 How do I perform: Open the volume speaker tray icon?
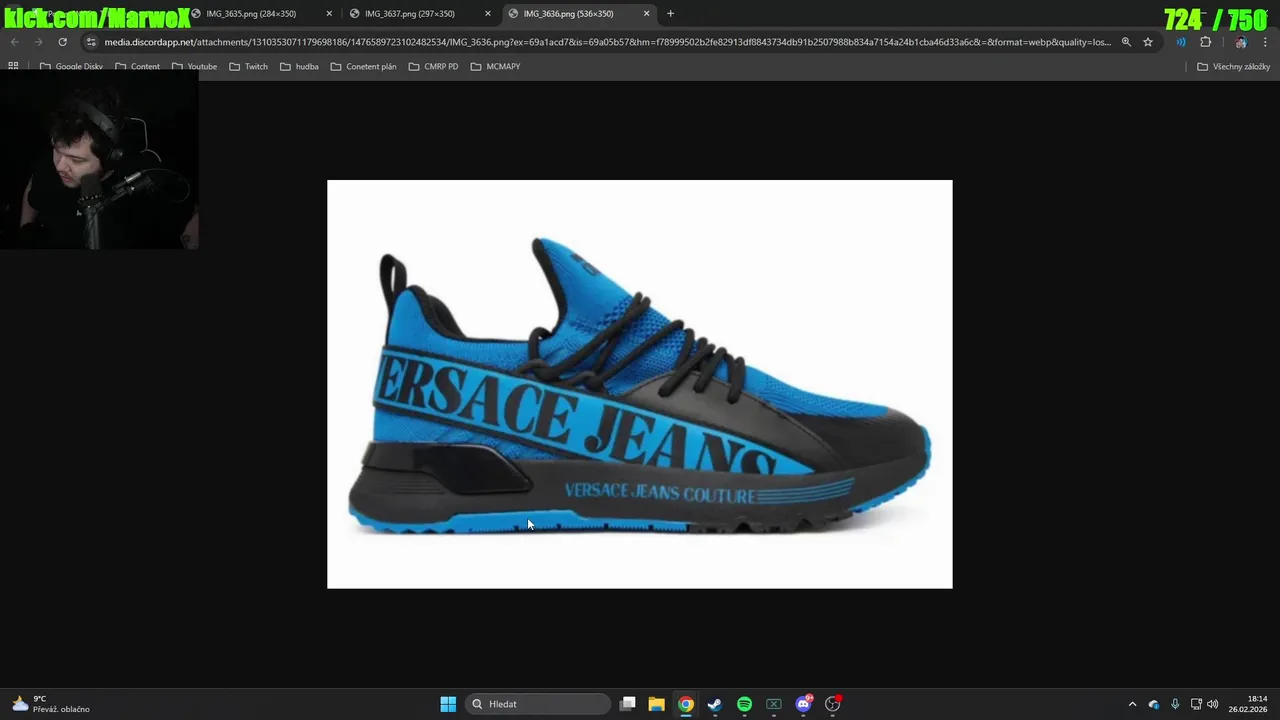click(x=1213, y=704)
